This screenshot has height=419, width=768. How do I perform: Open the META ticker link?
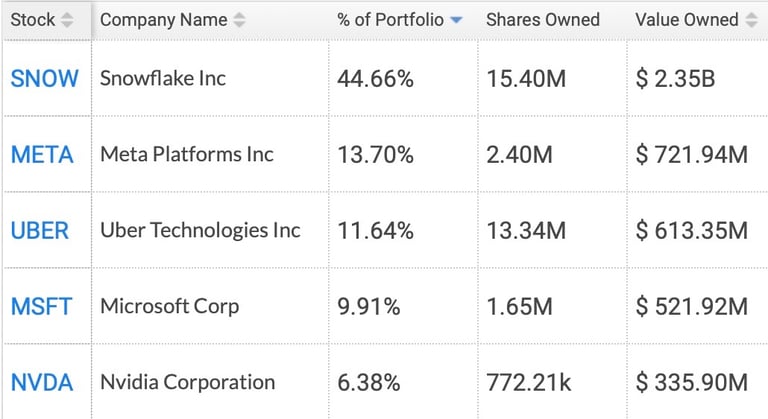click(x=42, y=155)
